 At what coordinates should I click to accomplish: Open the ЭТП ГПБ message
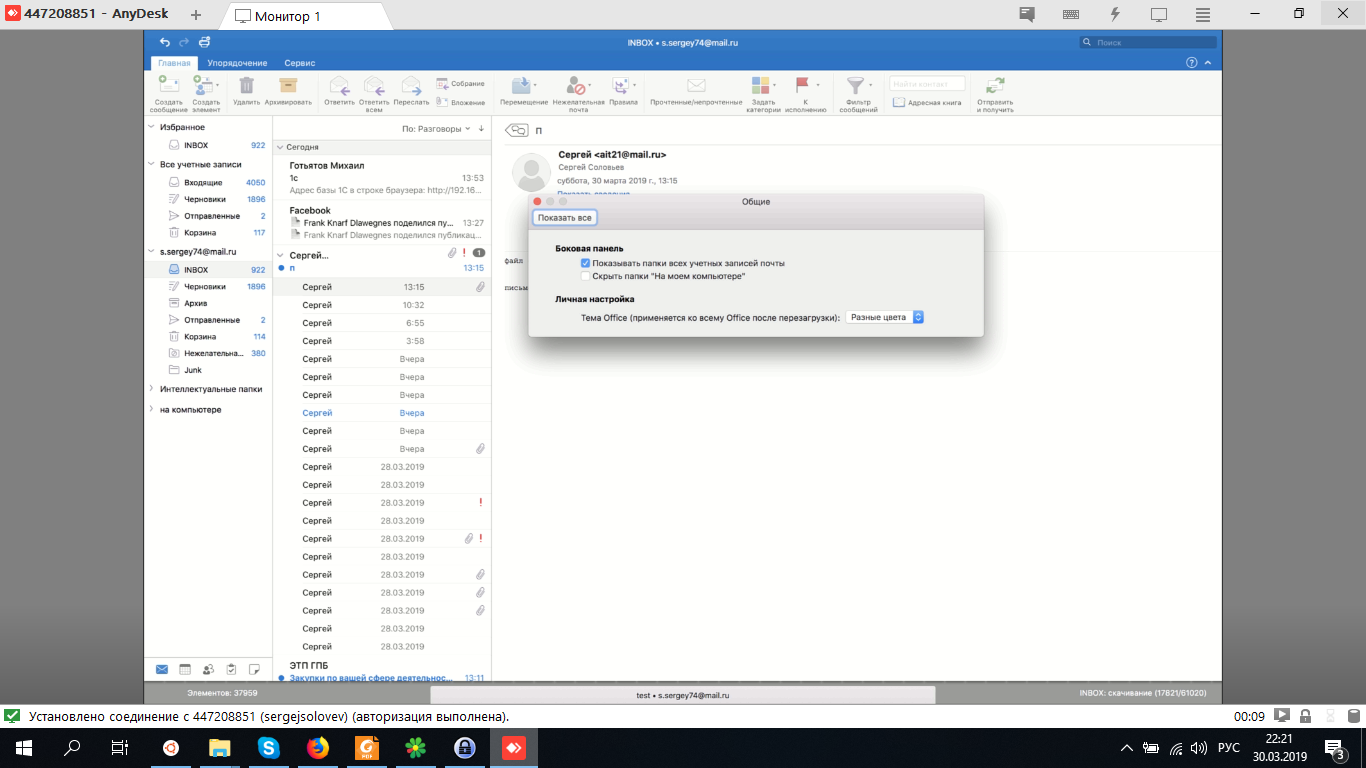click(x=382, y=671)
